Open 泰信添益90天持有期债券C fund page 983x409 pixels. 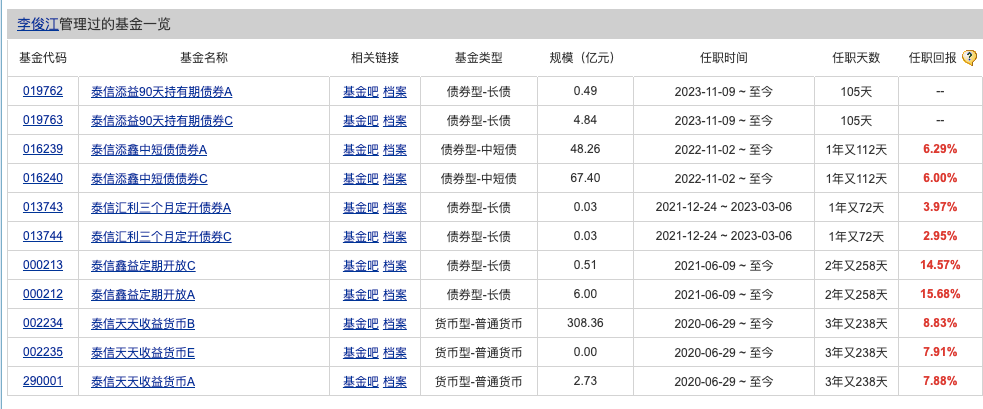pyautogui.click(x=162, y=121)
